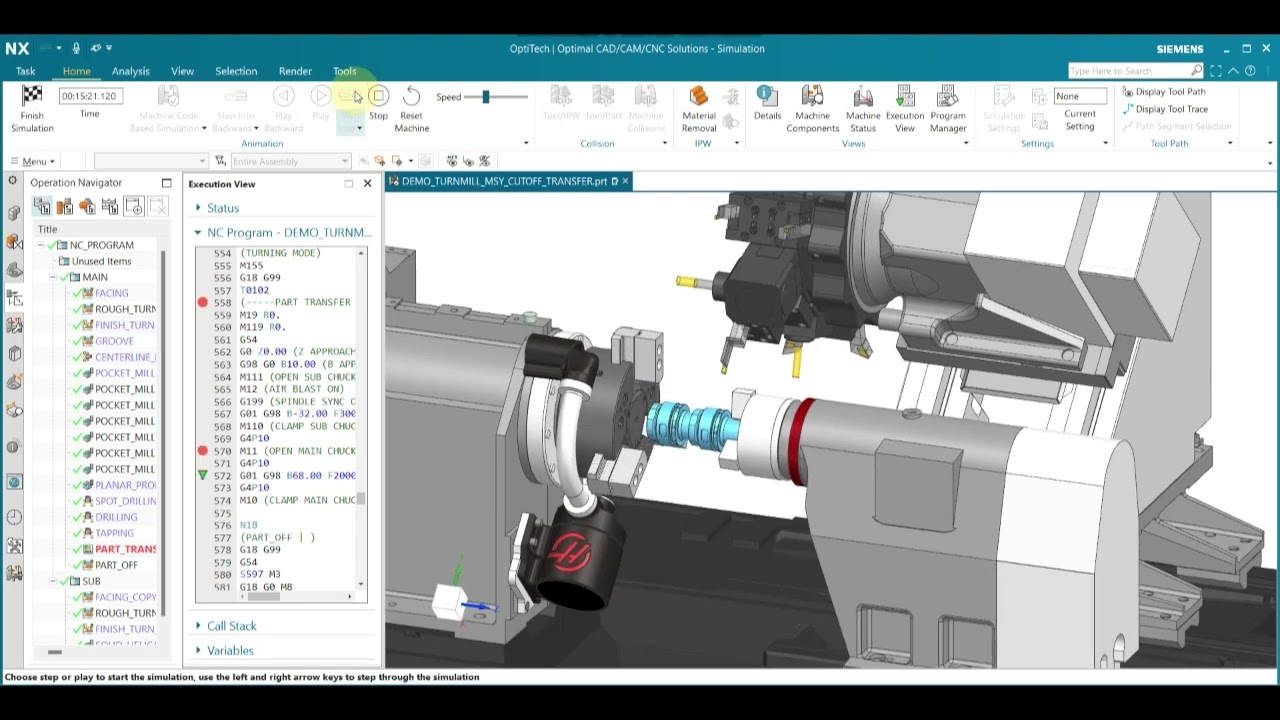Open the Material Removal tool

699,96
